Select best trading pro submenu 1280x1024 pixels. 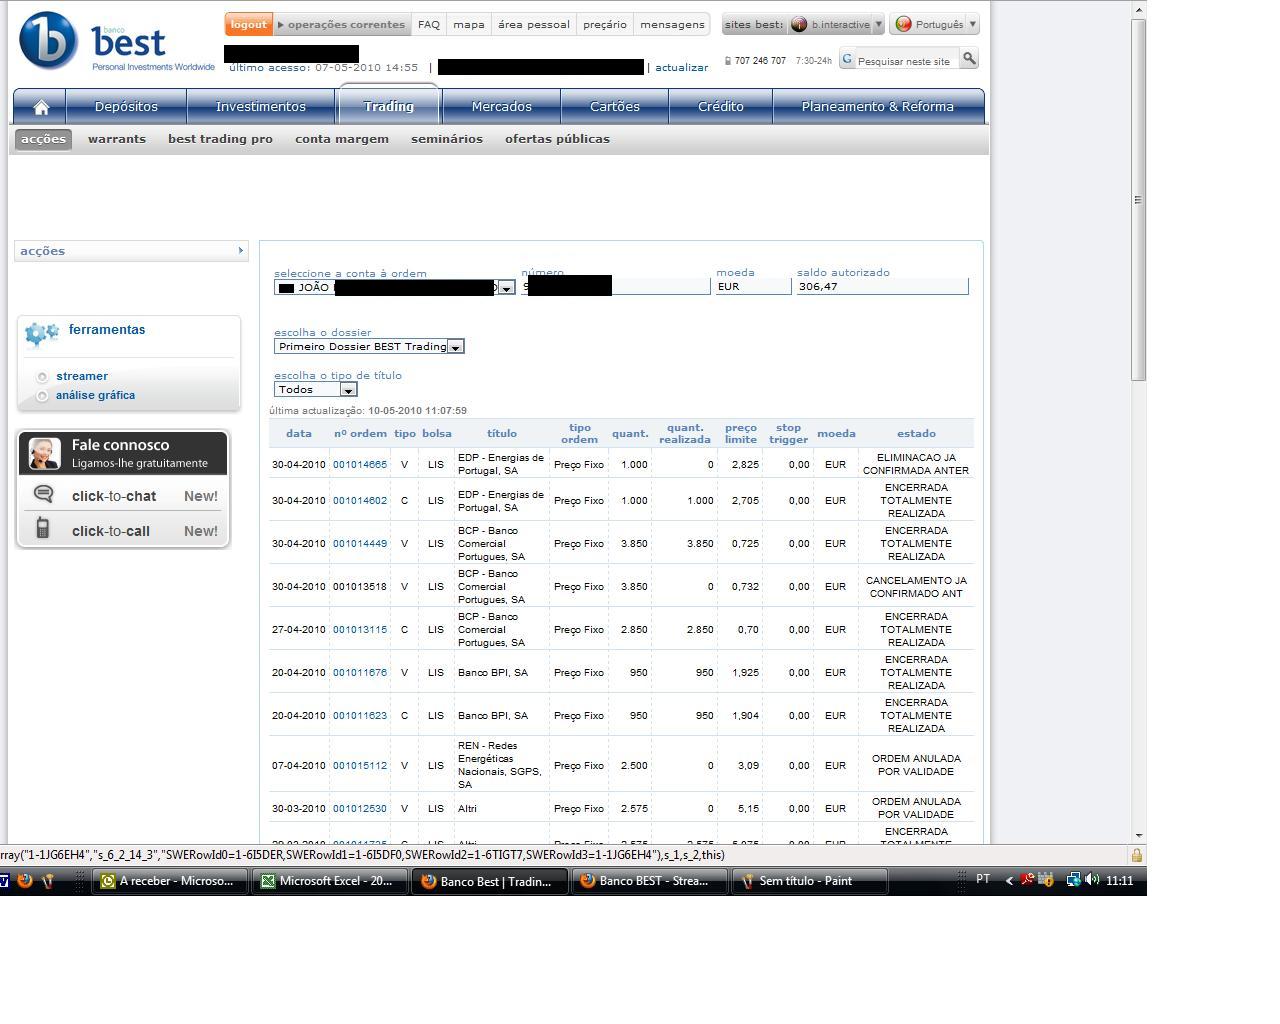[x=220, y=139]
